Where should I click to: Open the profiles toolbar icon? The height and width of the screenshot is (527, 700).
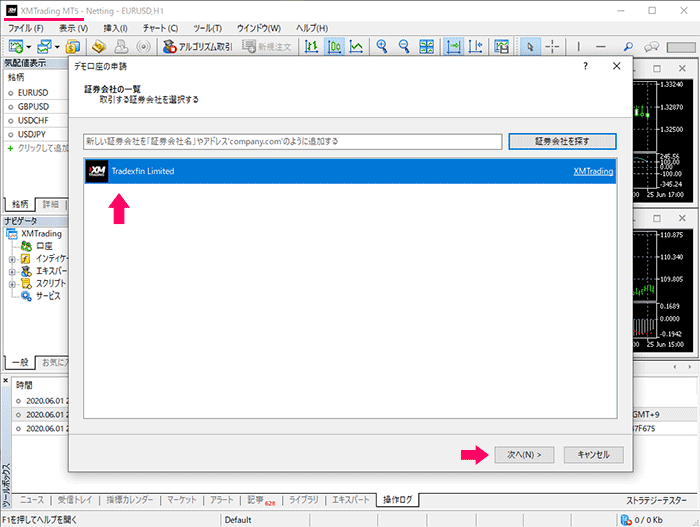click(44, 46)
